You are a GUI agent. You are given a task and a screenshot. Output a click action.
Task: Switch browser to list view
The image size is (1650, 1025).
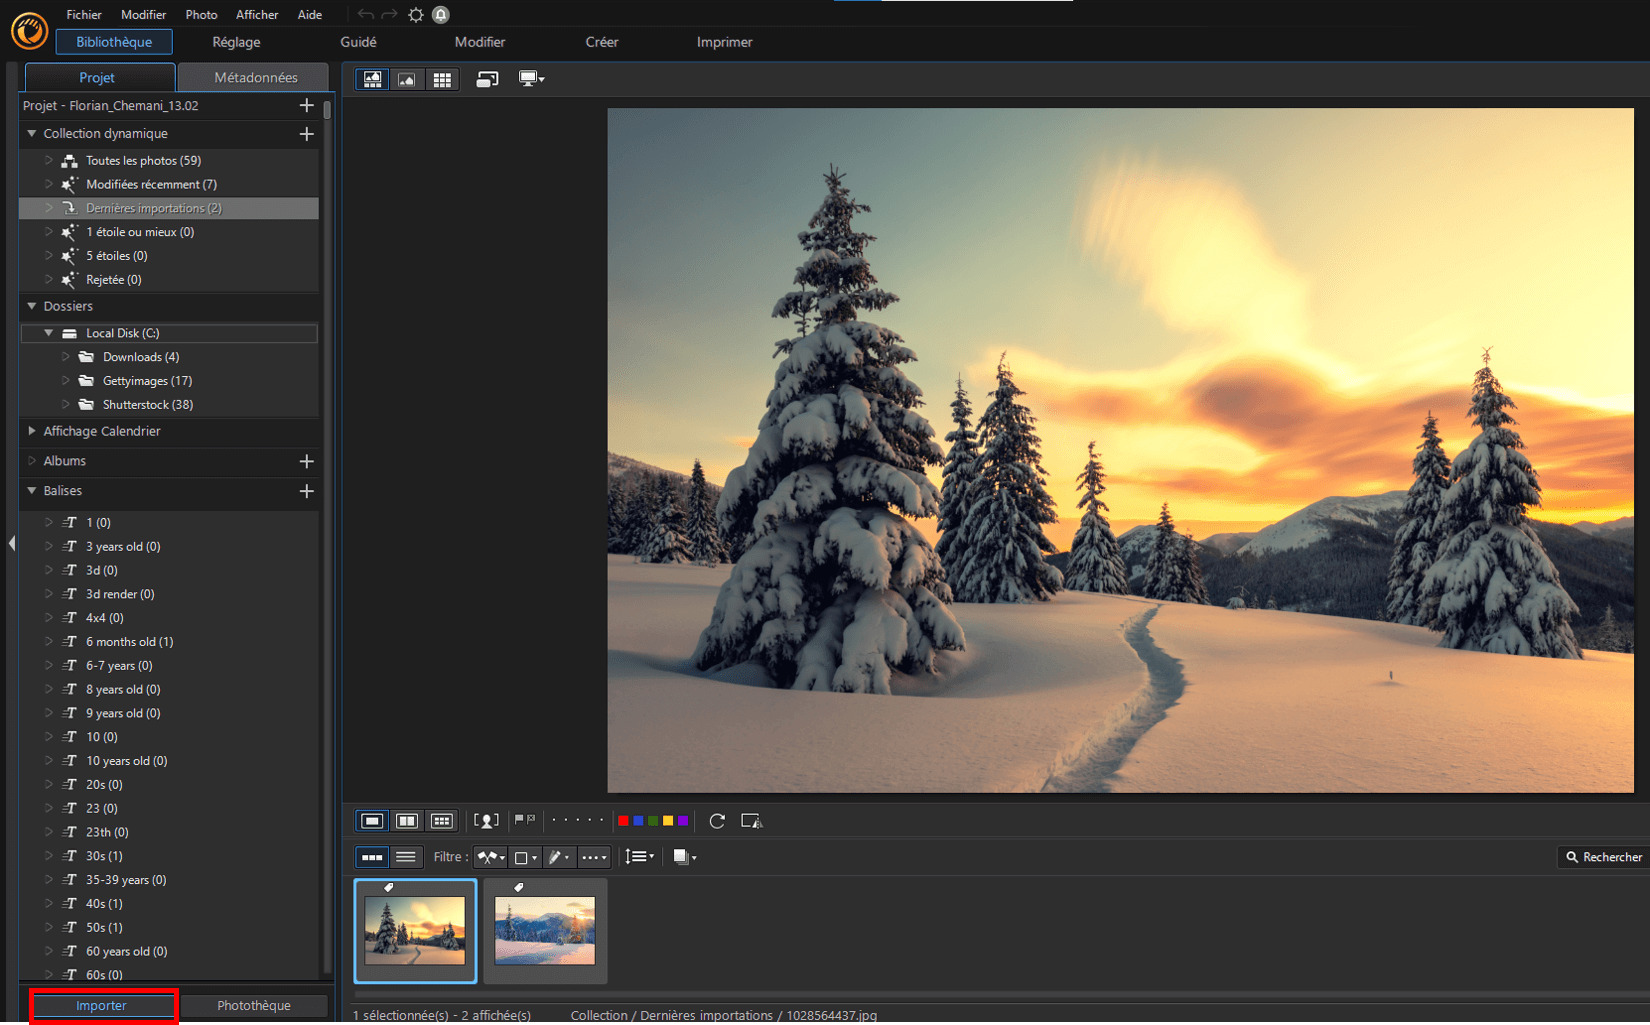tap(406, 857)
